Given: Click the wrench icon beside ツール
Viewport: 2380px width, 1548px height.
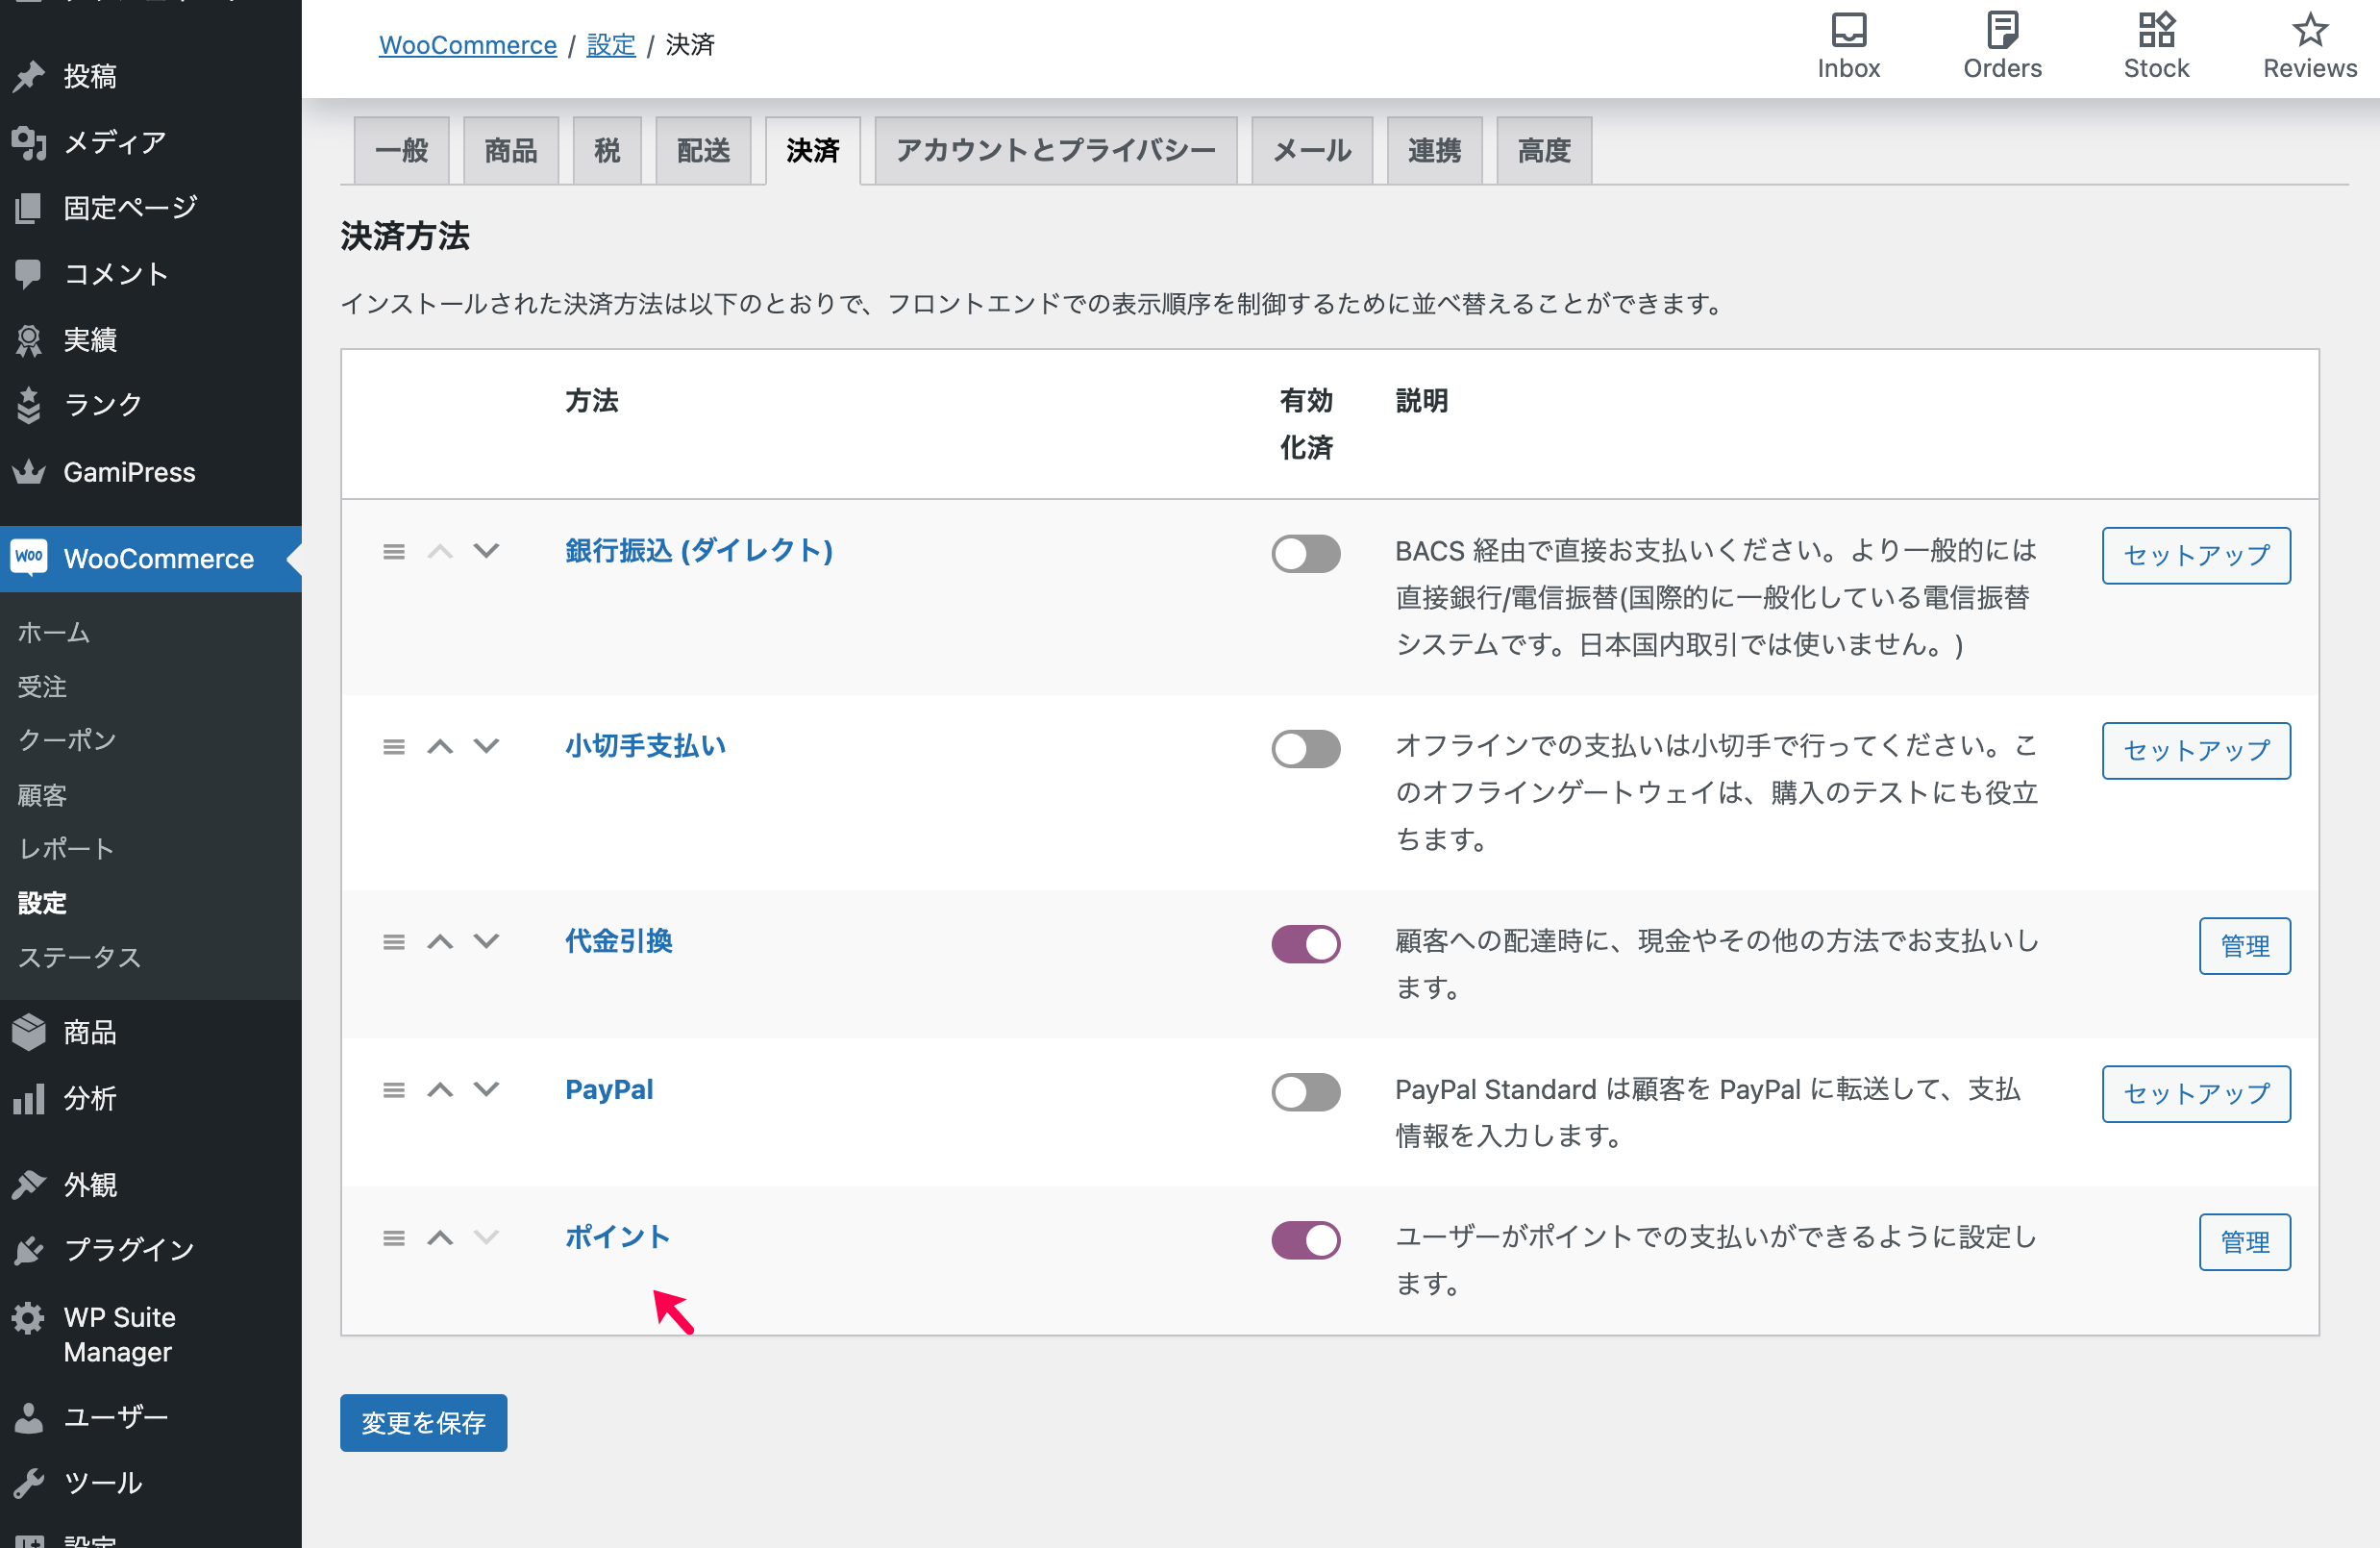Looking at the screenshot, I should click(x=29, y=1482).
